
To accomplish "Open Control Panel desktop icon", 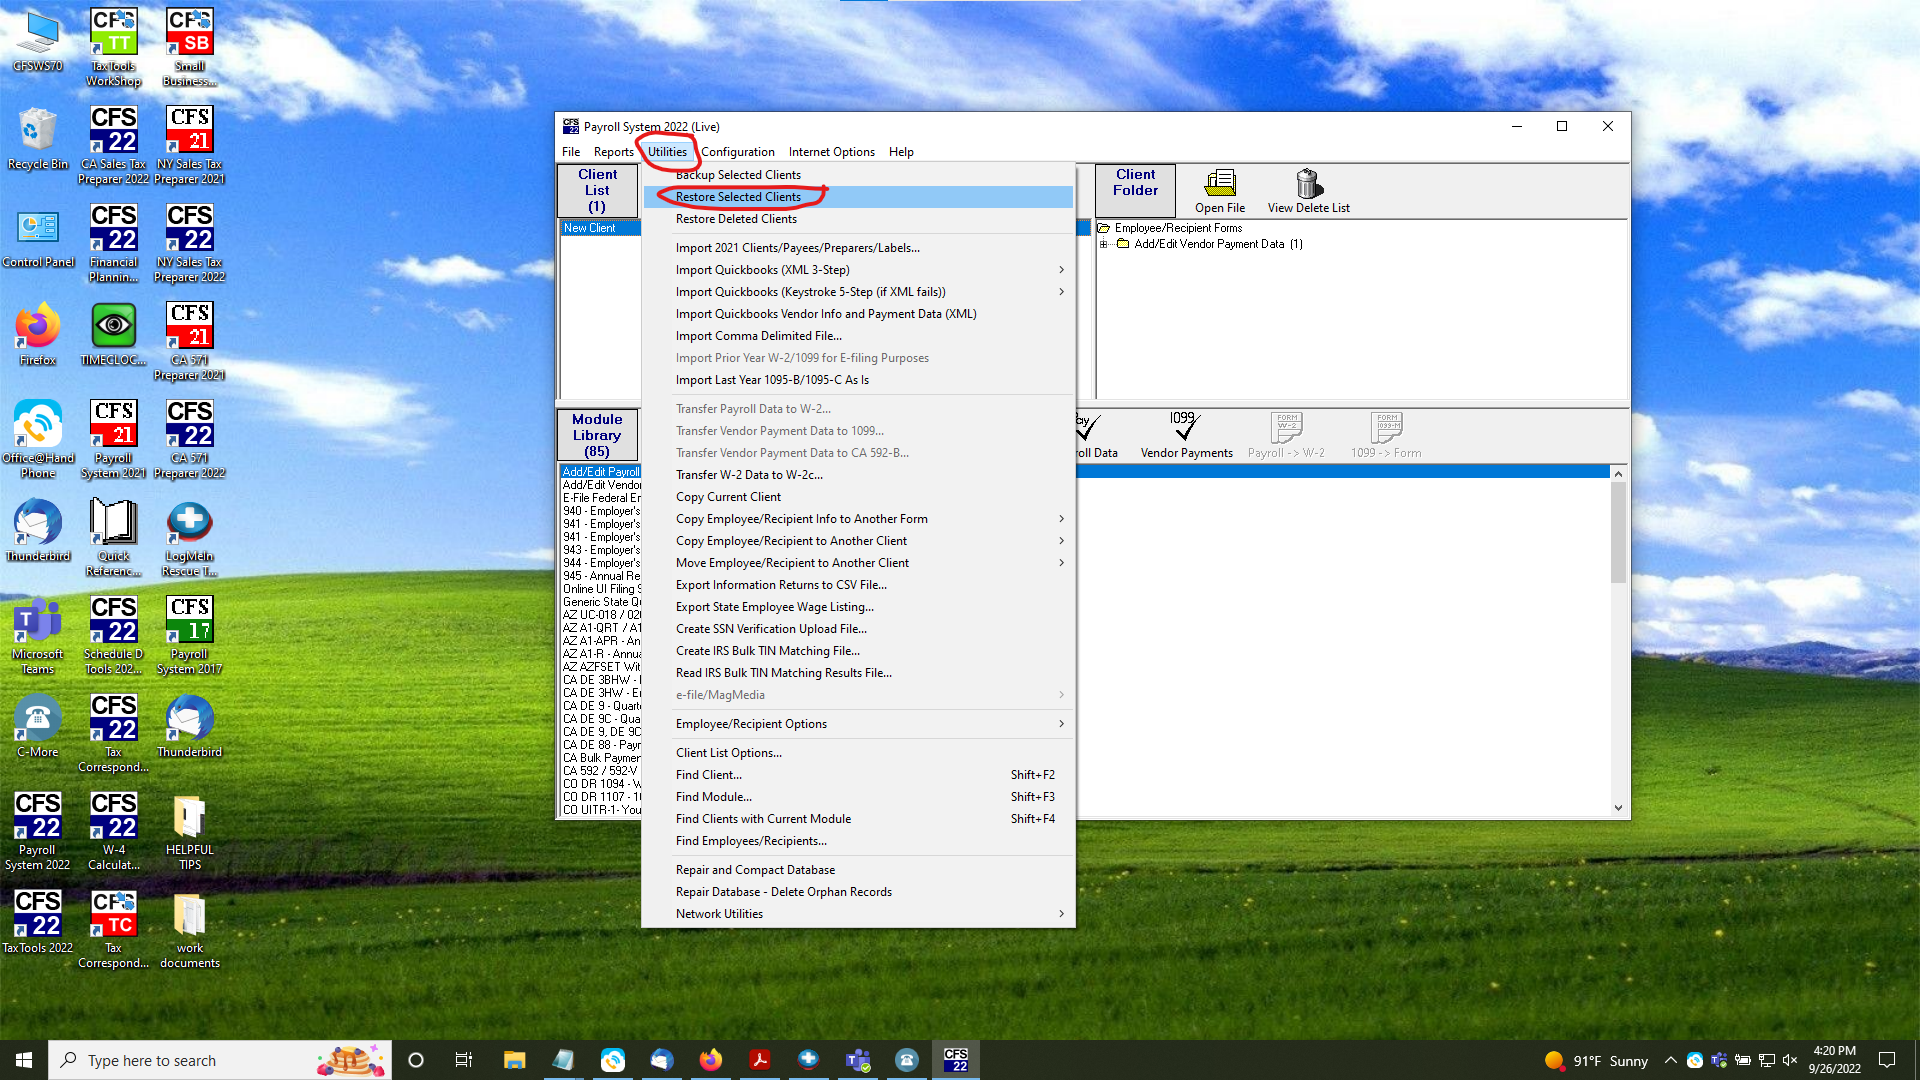I will pyautogui.click(x=38, y=237).
